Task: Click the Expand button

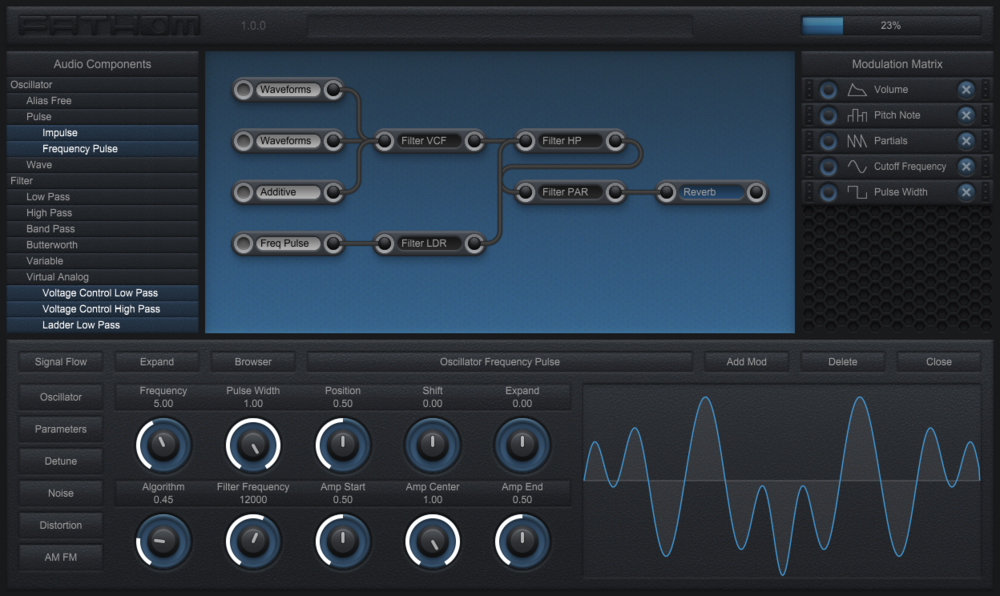Action: tap(157, 361)
